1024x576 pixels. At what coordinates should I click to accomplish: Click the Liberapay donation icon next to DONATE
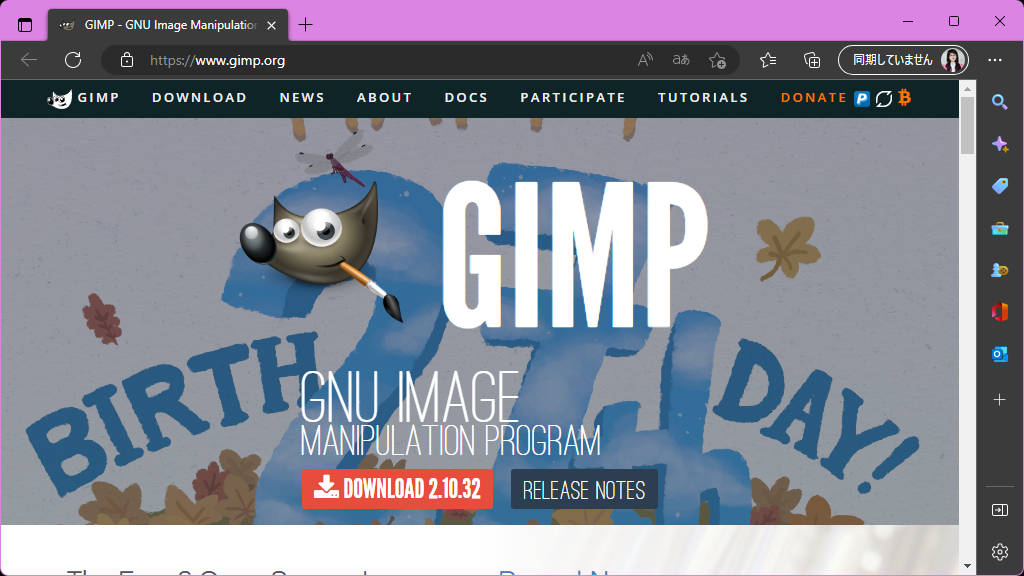click(883, 98)
